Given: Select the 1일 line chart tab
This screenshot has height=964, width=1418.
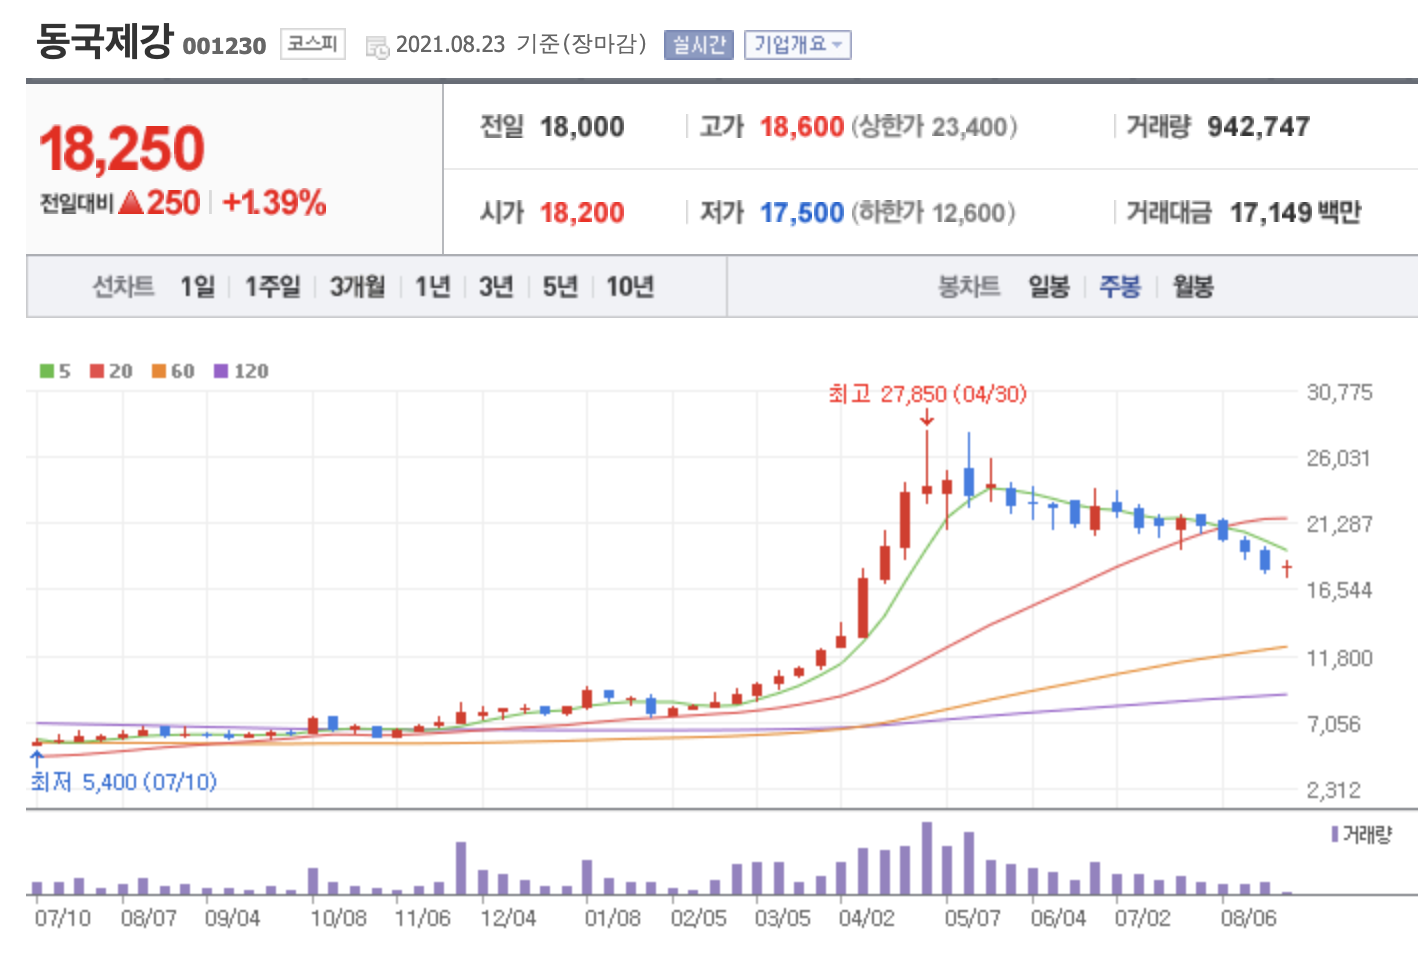Looking at the screenshot, I should coord(197,287).
